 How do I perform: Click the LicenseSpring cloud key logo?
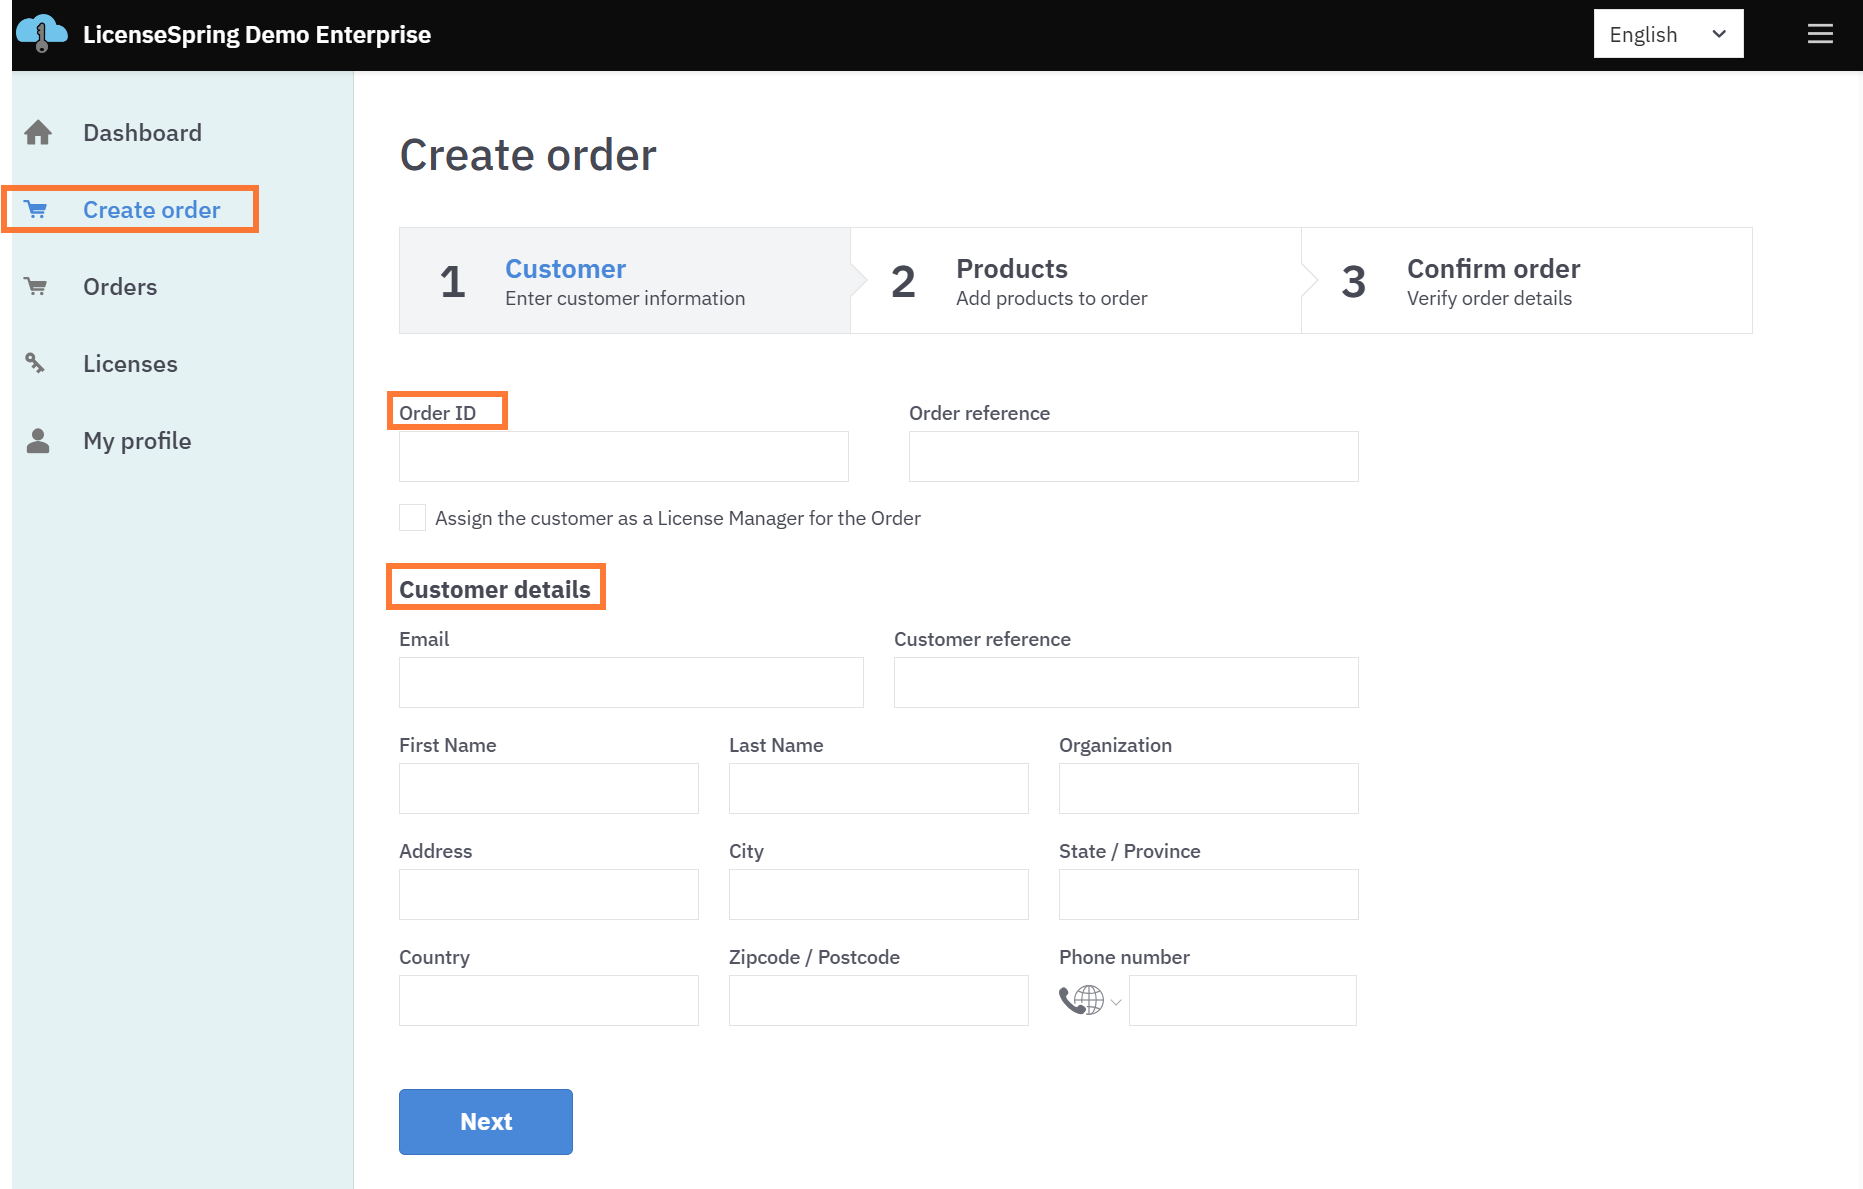click(x=41, y=34)
